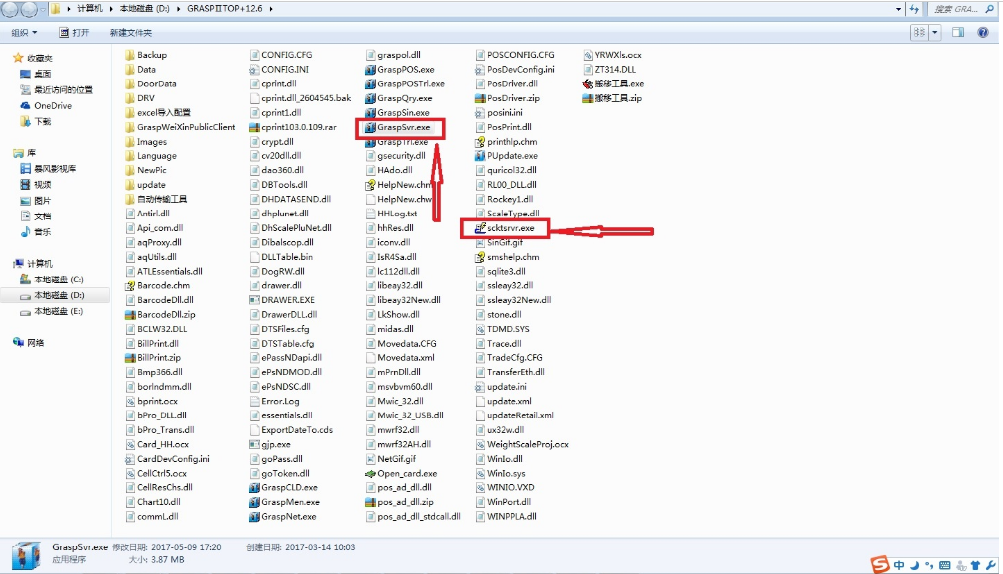Select cprint103.0.109.rar archive icon

click(x=254, y=127)
